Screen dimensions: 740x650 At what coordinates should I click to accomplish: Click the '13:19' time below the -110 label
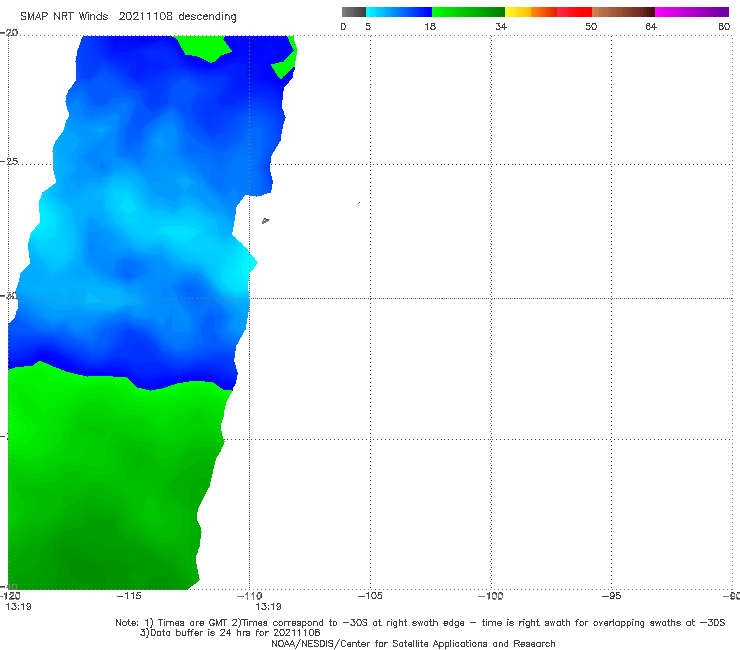[x=269, y=607]
